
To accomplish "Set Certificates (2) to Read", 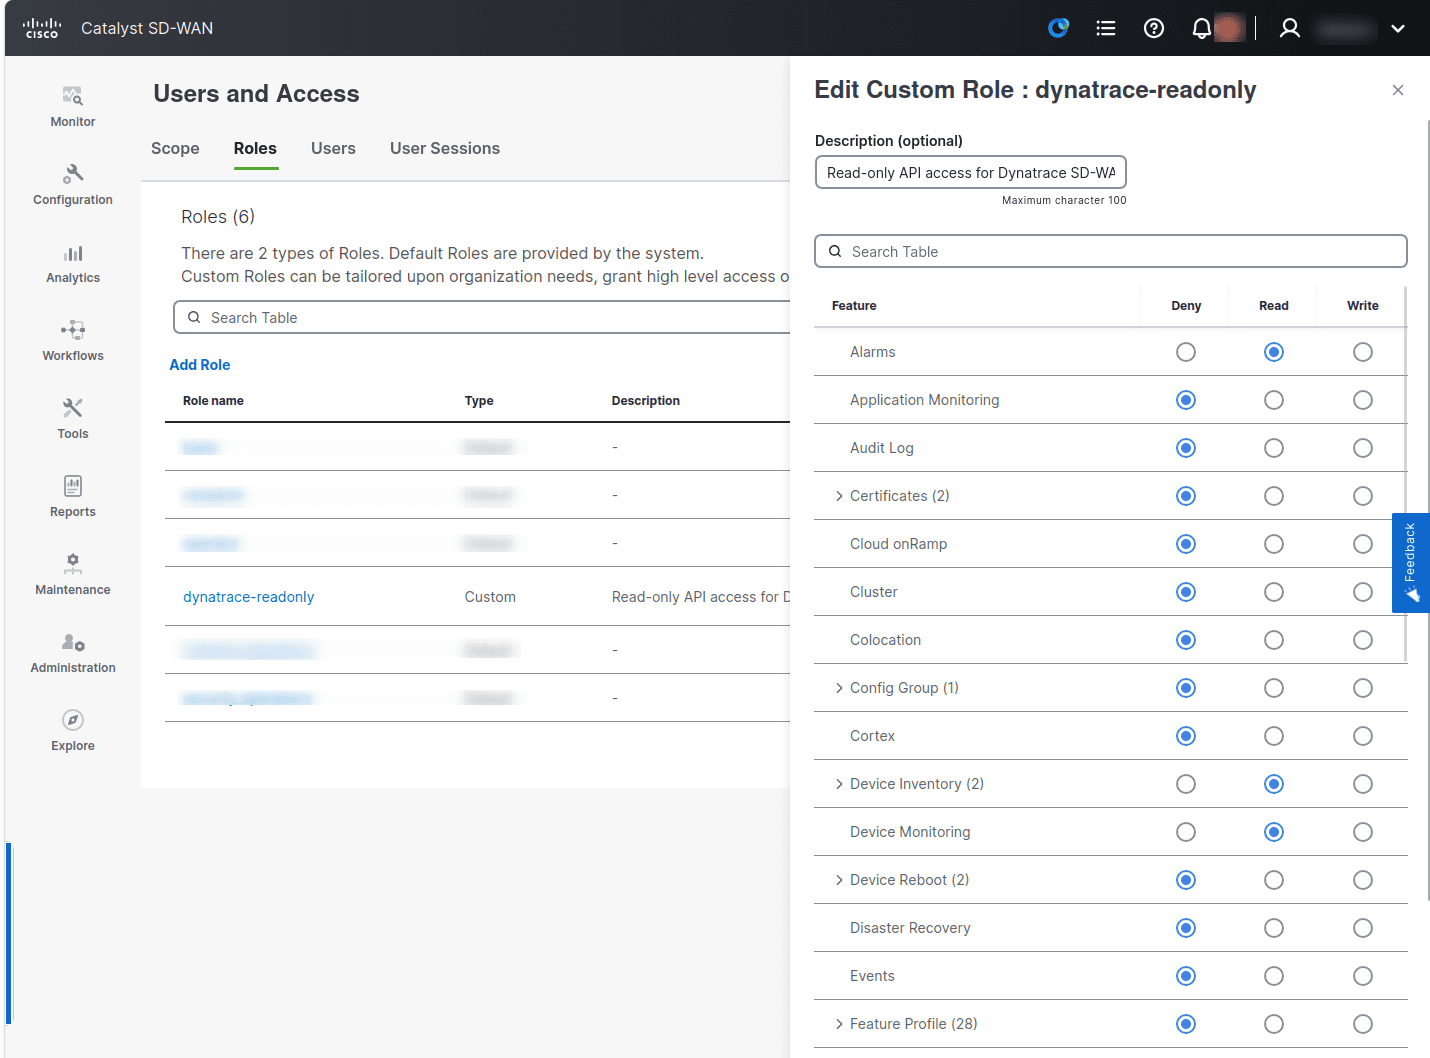I will click(1274, 496).
